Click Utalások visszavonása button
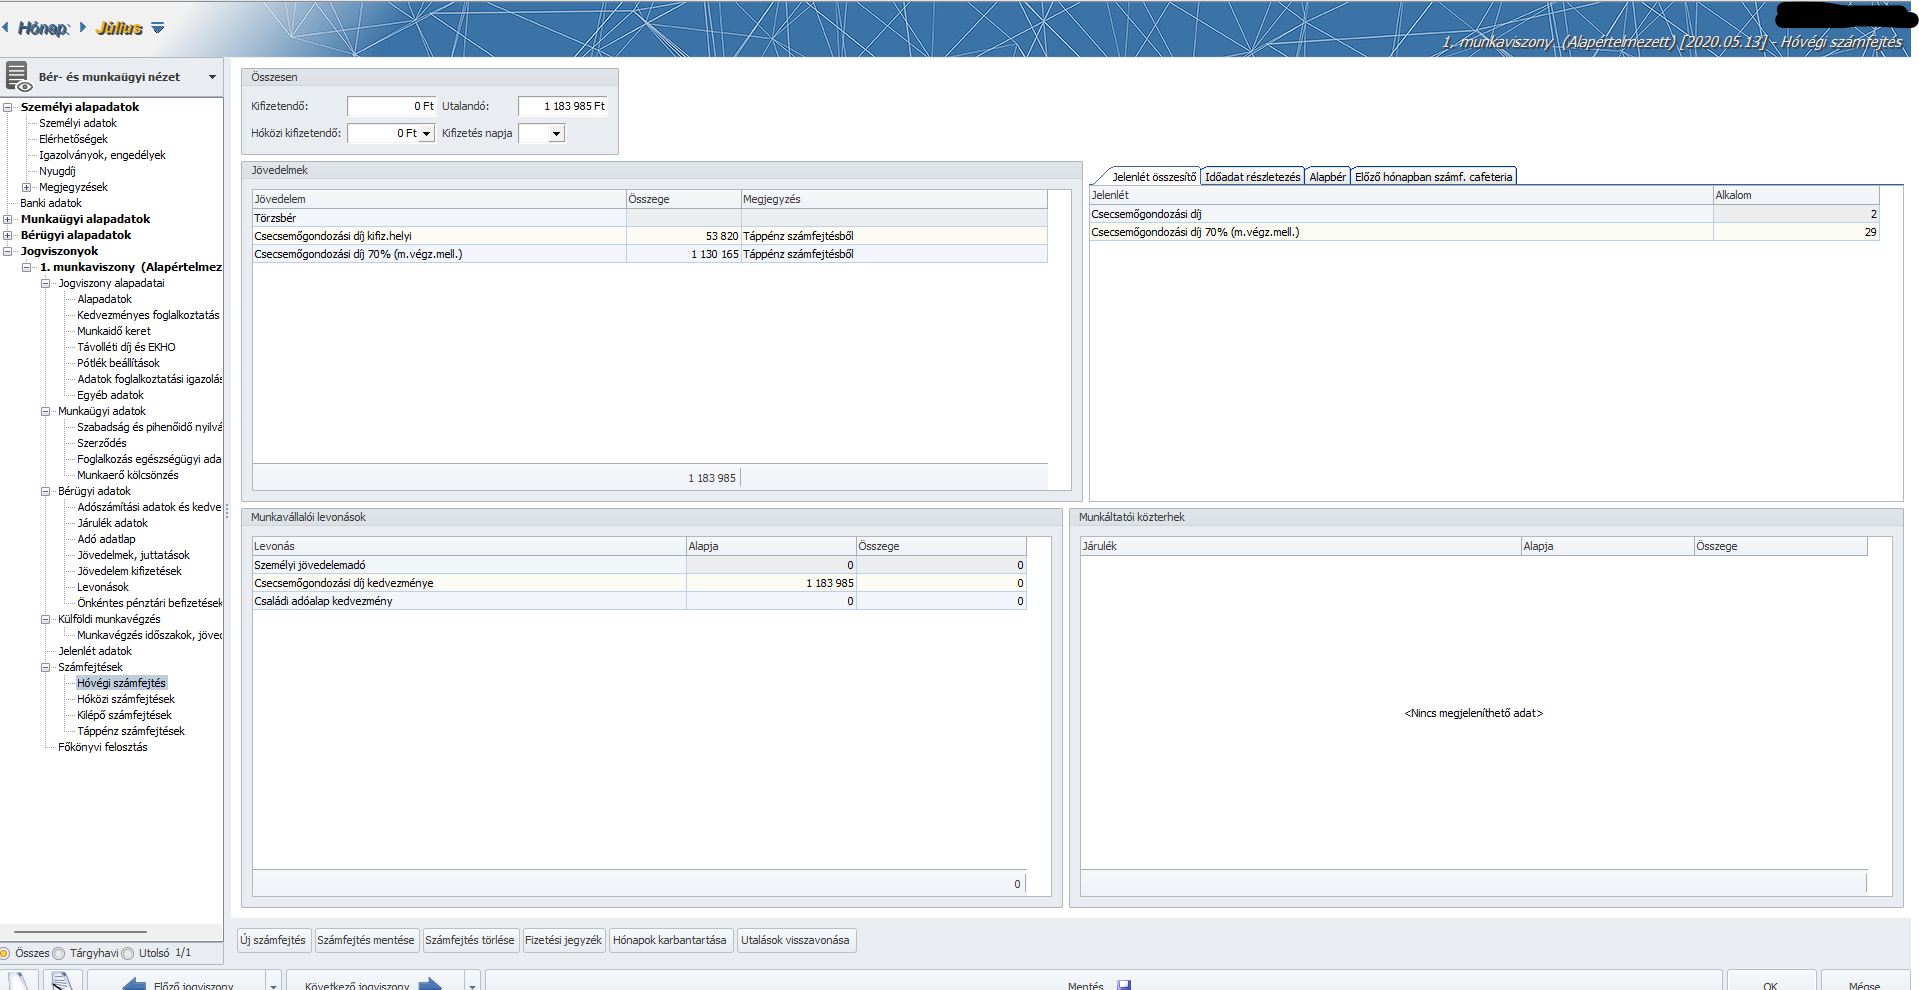The height and width of the screenshot is (990, 1919). coord(796,940)
